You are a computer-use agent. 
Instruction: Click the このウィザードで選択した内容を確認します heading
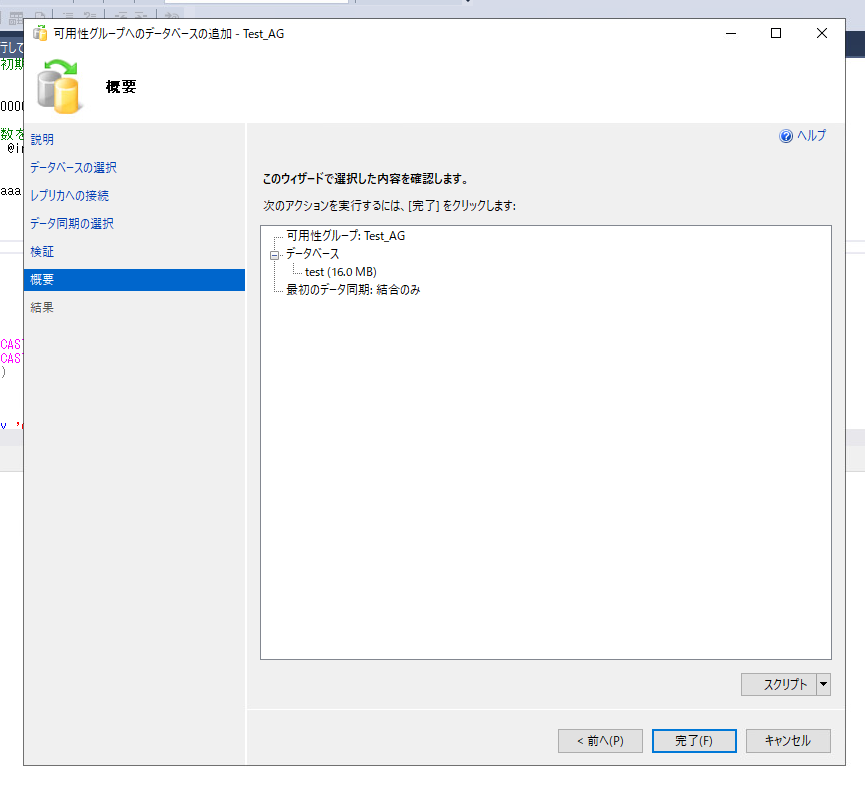(365, 179)
